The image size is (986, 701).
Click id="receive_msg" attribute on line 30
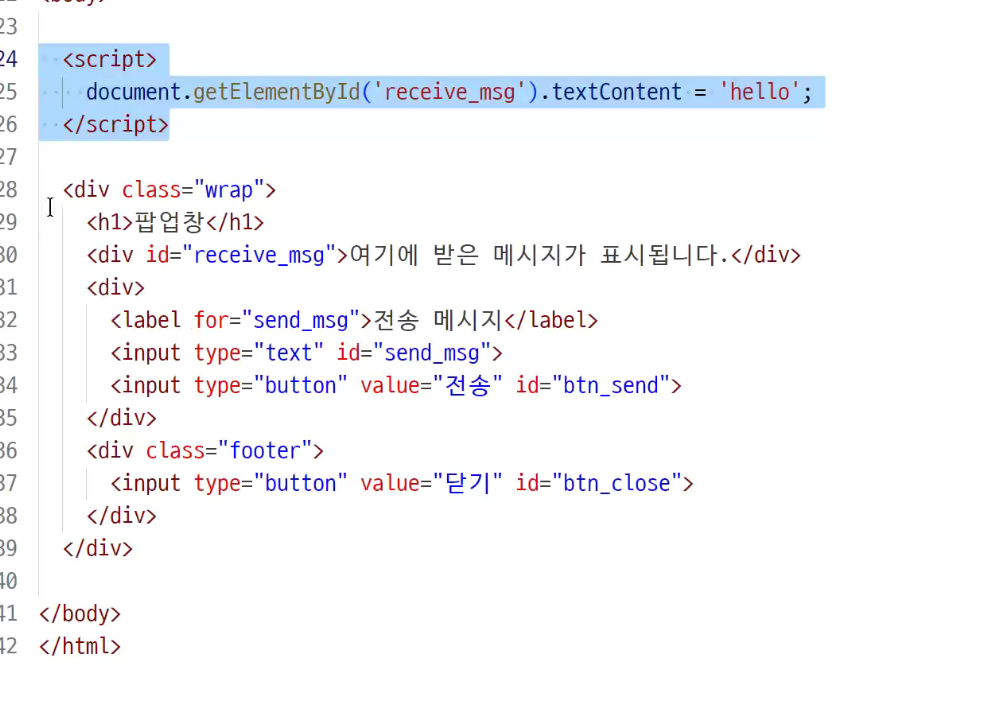[241, 256]
